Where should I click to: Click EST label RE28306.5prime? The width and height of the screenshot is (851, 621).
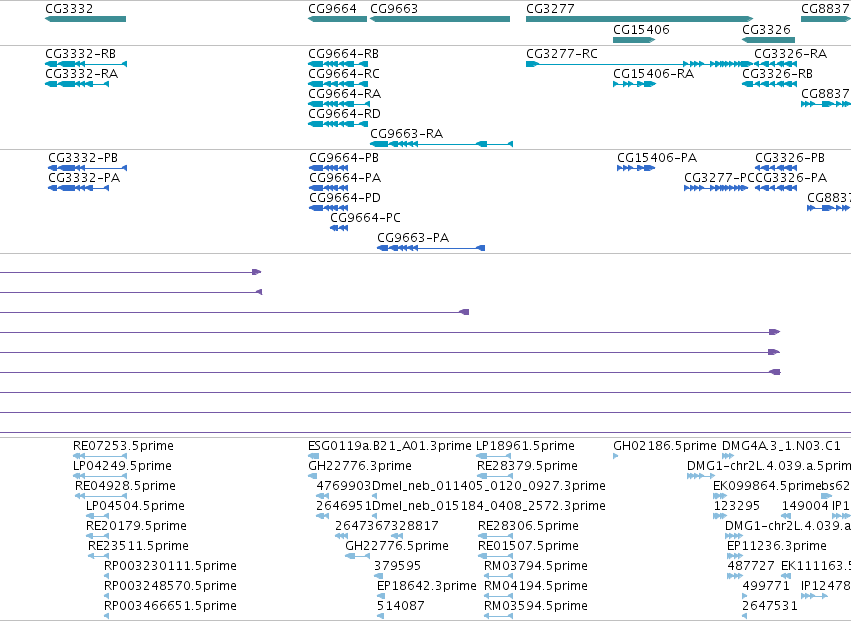point(528,526)
